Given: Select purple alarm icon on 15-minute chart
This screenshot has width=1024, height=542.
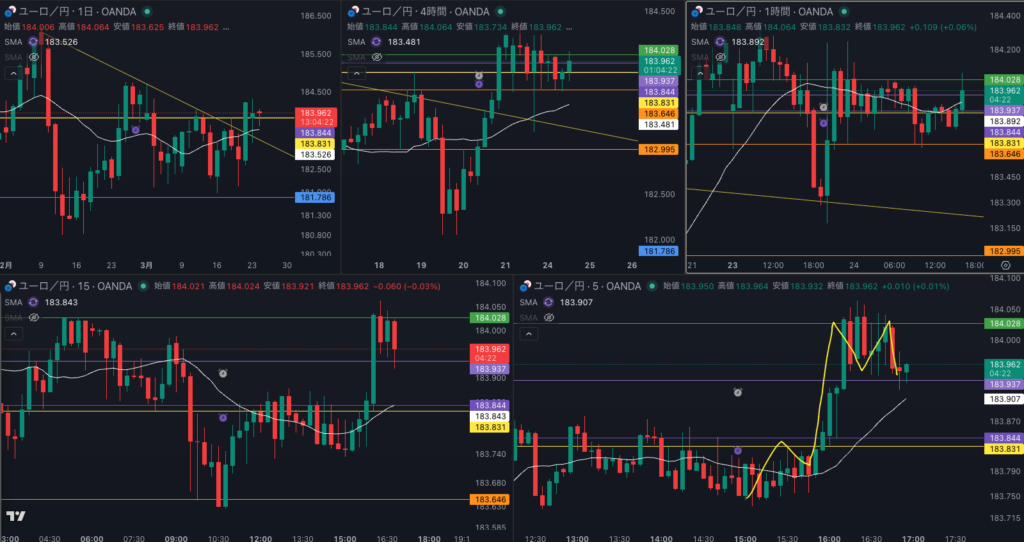Looking at the screenshot, I should [x=223, y=417].
